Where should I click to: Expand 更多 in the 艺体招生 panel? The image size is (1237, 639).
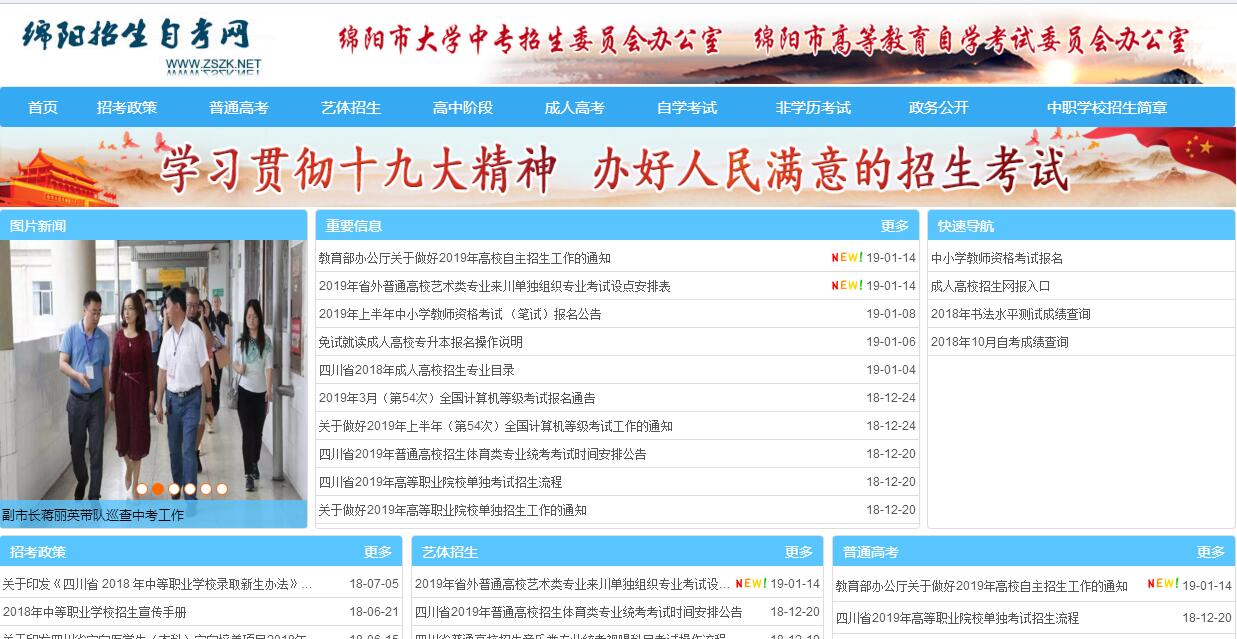point(799,552)
